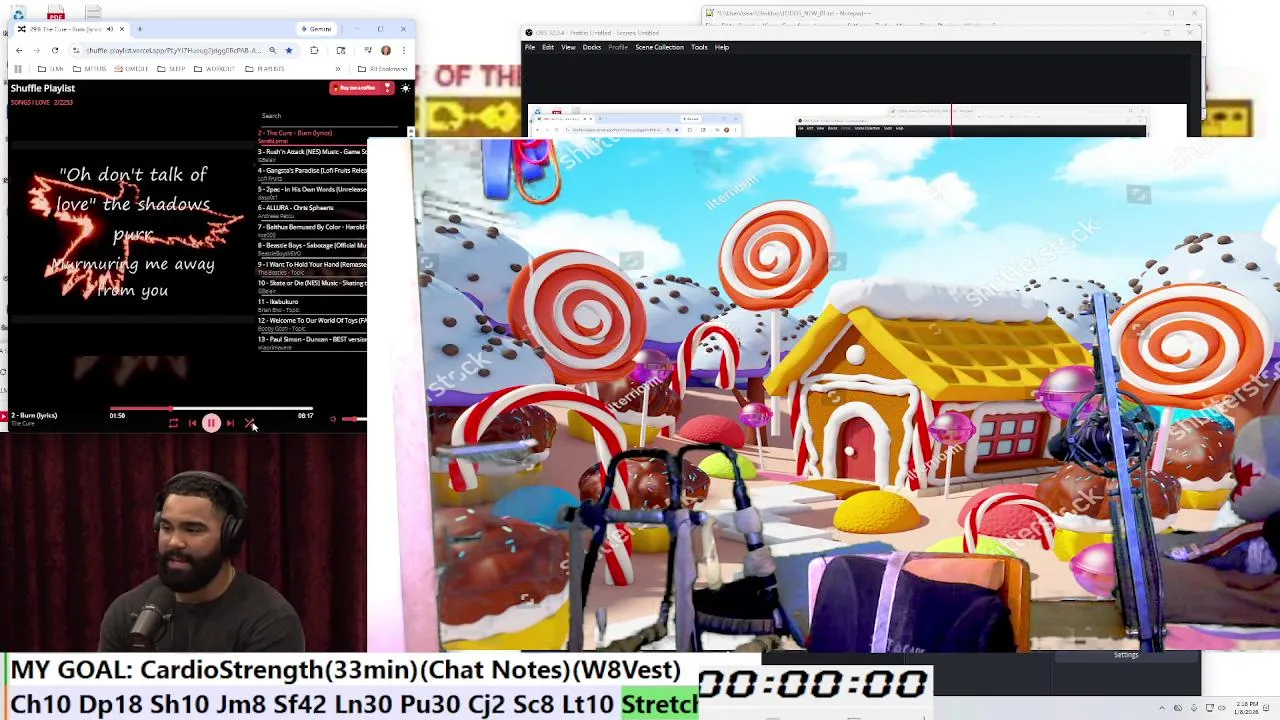Open the OMEGLE bookmark

coord(132,69)
